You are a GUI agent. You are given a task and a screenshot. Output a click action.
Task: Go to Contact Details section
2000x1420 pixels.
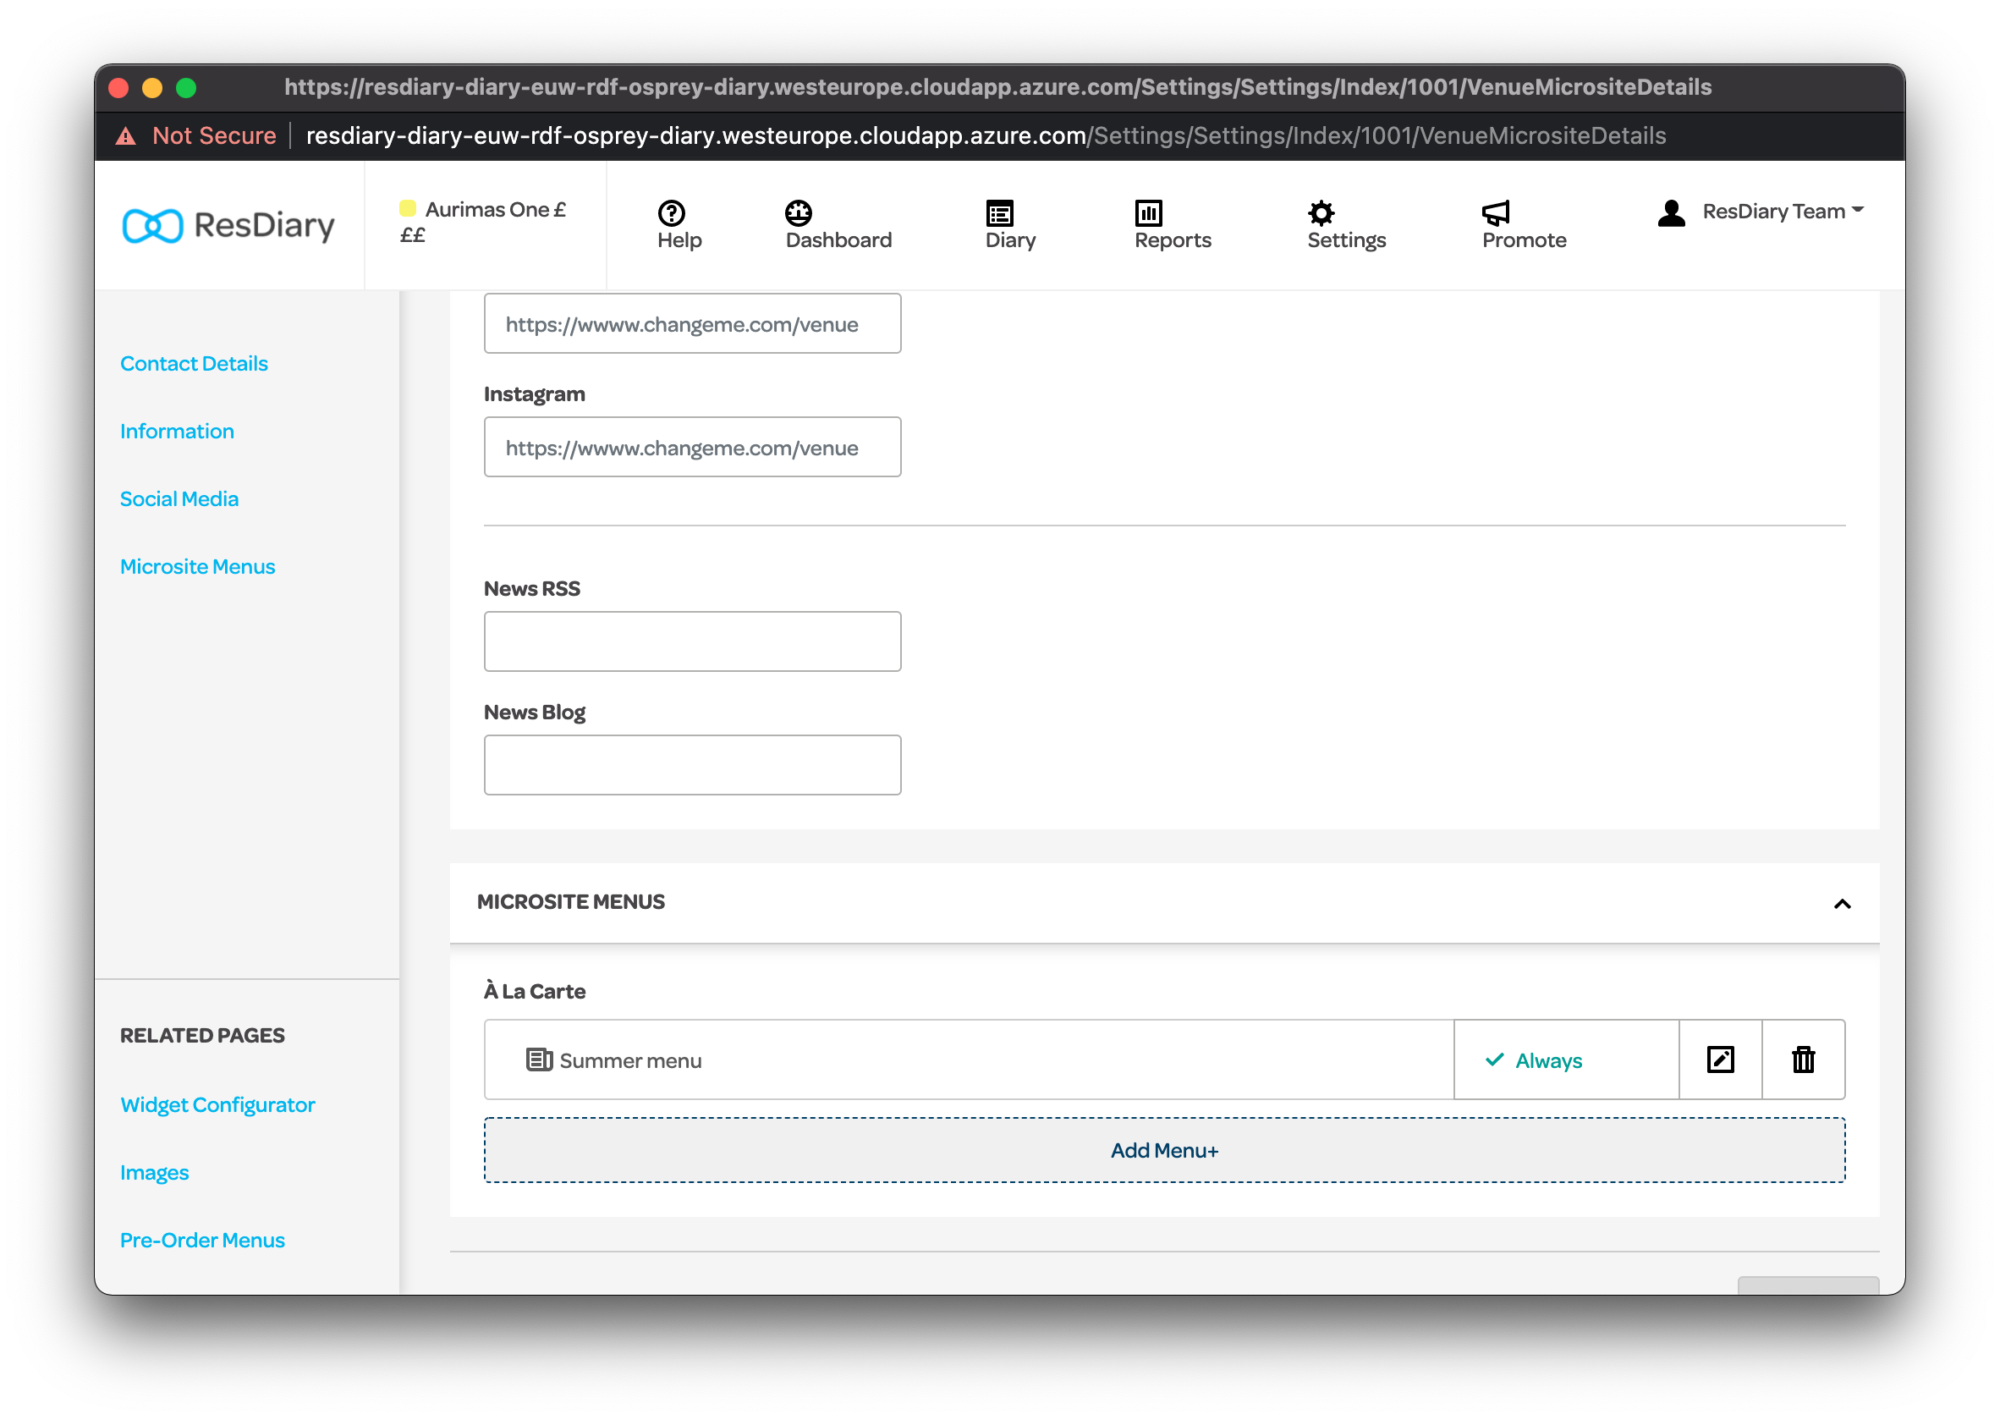pos(194,364)
